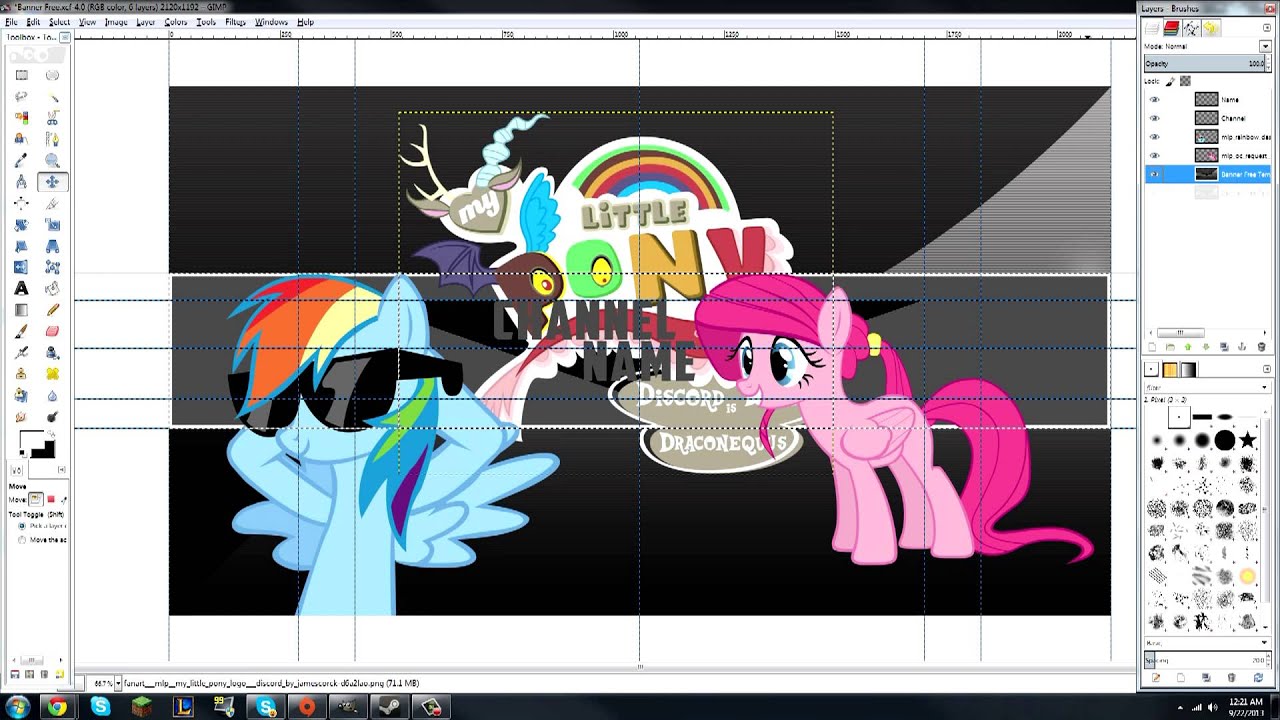Image resolution: width=1280 pixels, height=720 pixels.
Task: Switch to the Paths dock tab
Action: (x=1192, y=28)
